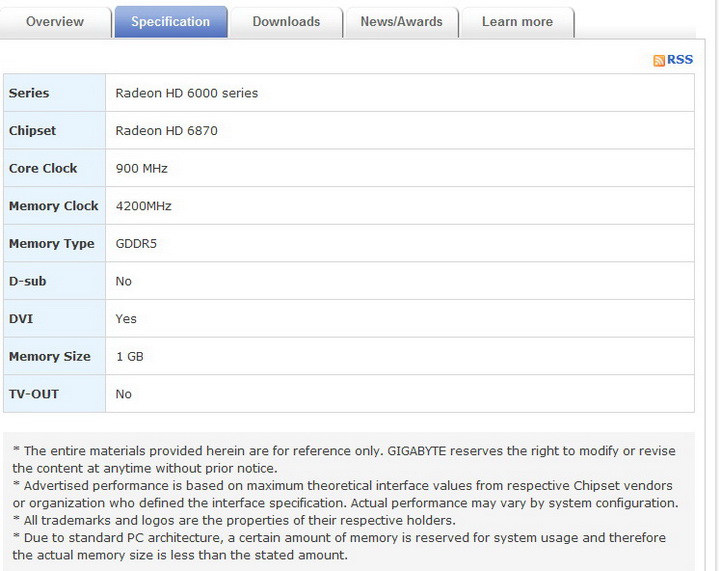Click the 'GDDR5' value
The image size is (720, 571).
coord(136,243)
